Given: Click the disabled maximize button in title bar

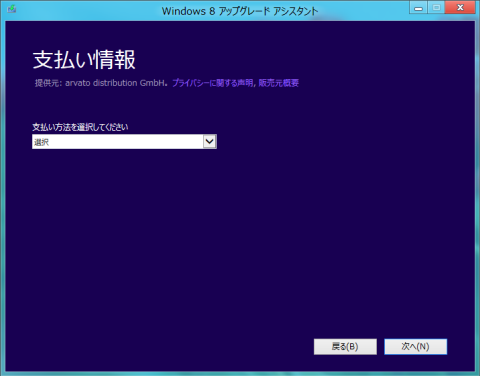Looking at the screenshot, I should point(436,7).
